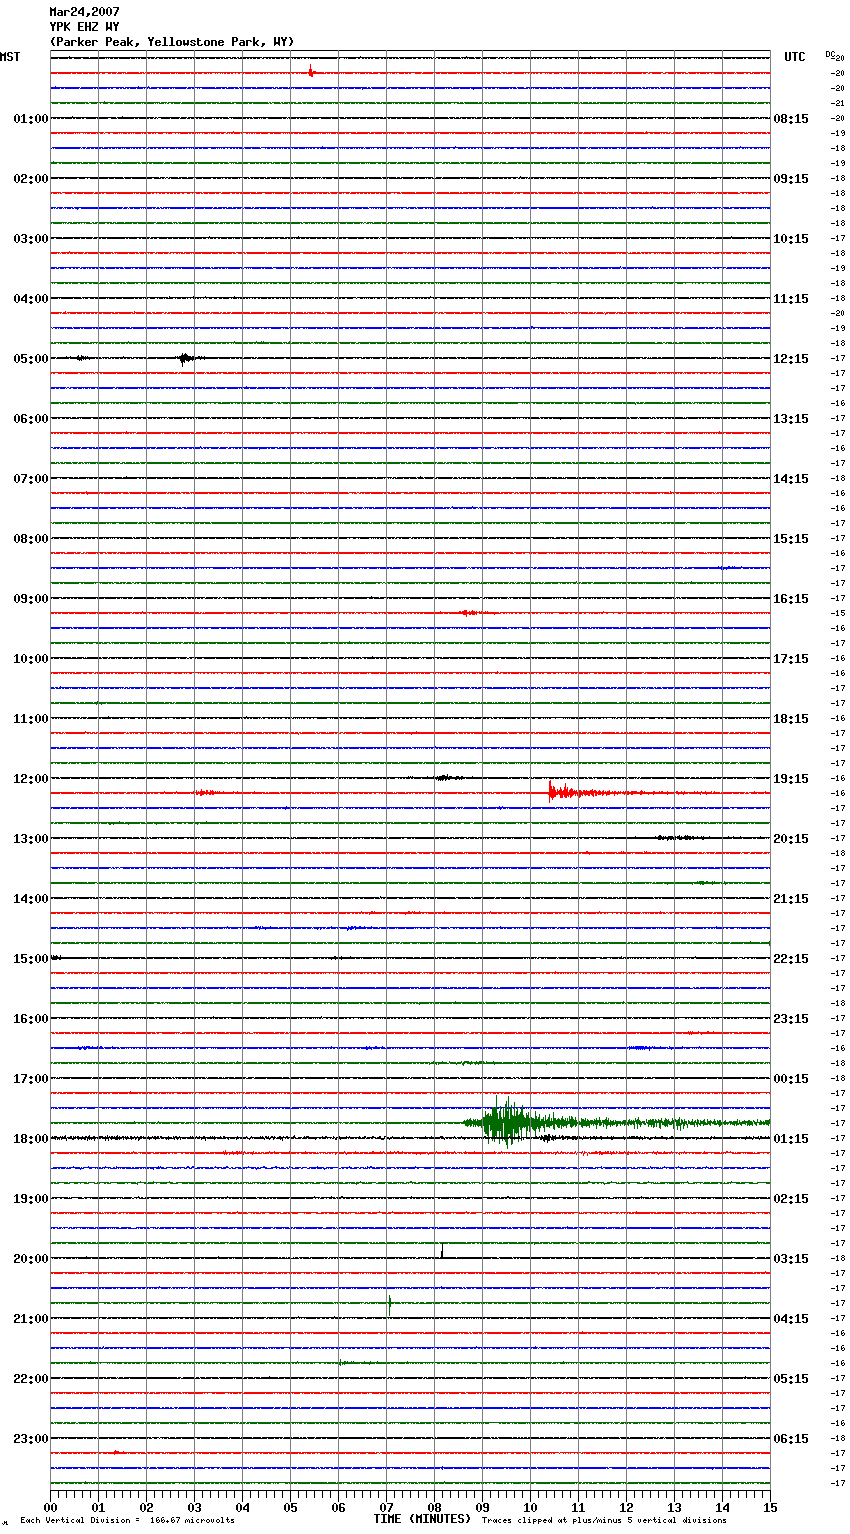Click the red spike on the trace above 01:00

click(311, 70)
